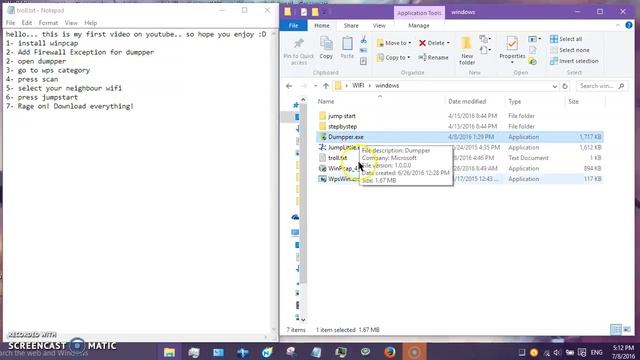Image resolution: width=640 pixels, height=360 pixels.
Task: Collapse the Explorer ribbon chevron
Action: (x=618, y=25)
